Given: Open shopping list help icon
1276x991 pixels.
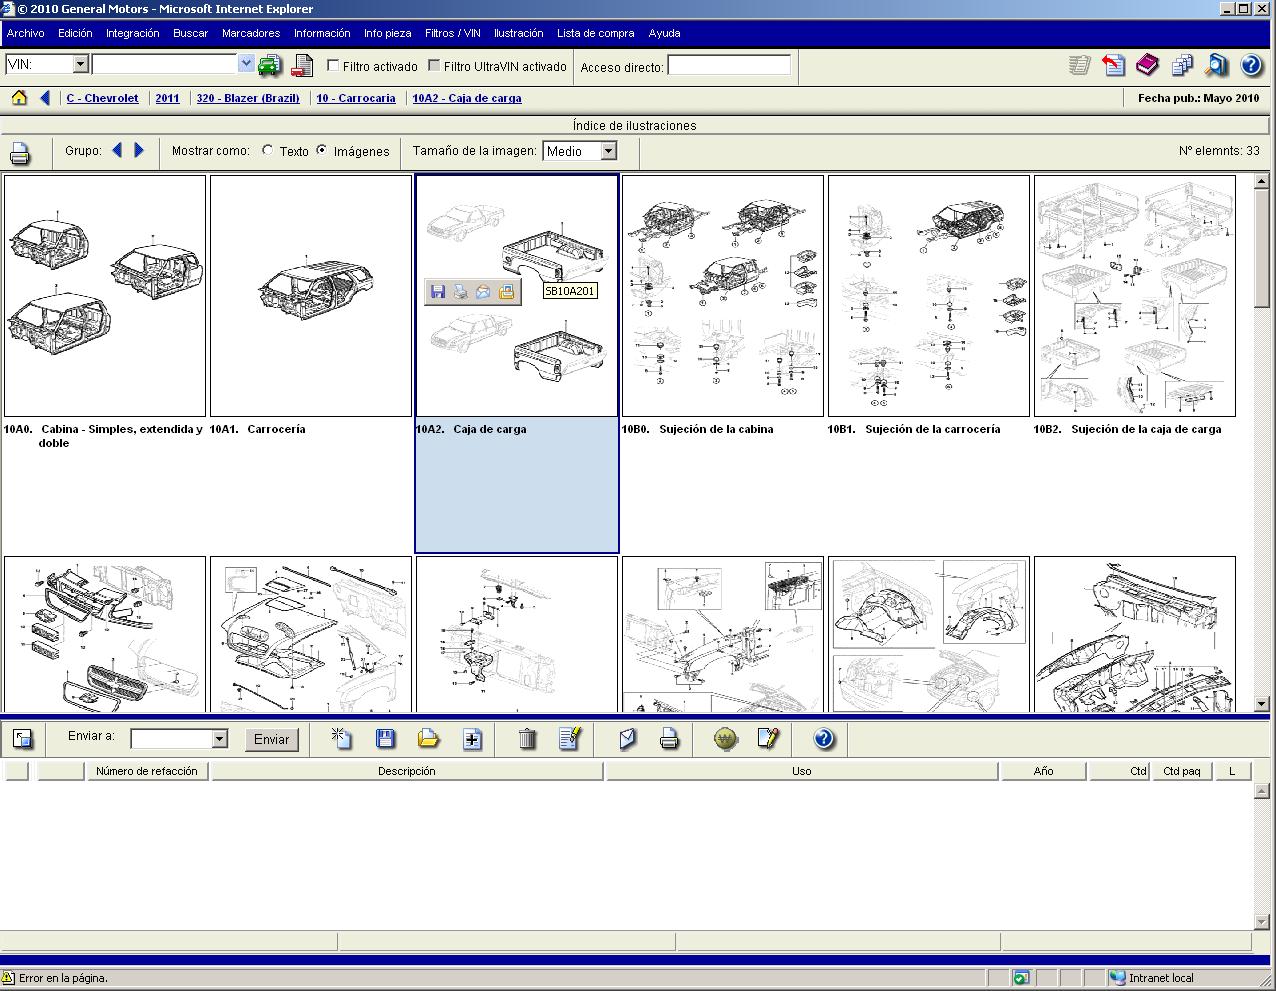Looking at the screenshot, I should [823, 739].
